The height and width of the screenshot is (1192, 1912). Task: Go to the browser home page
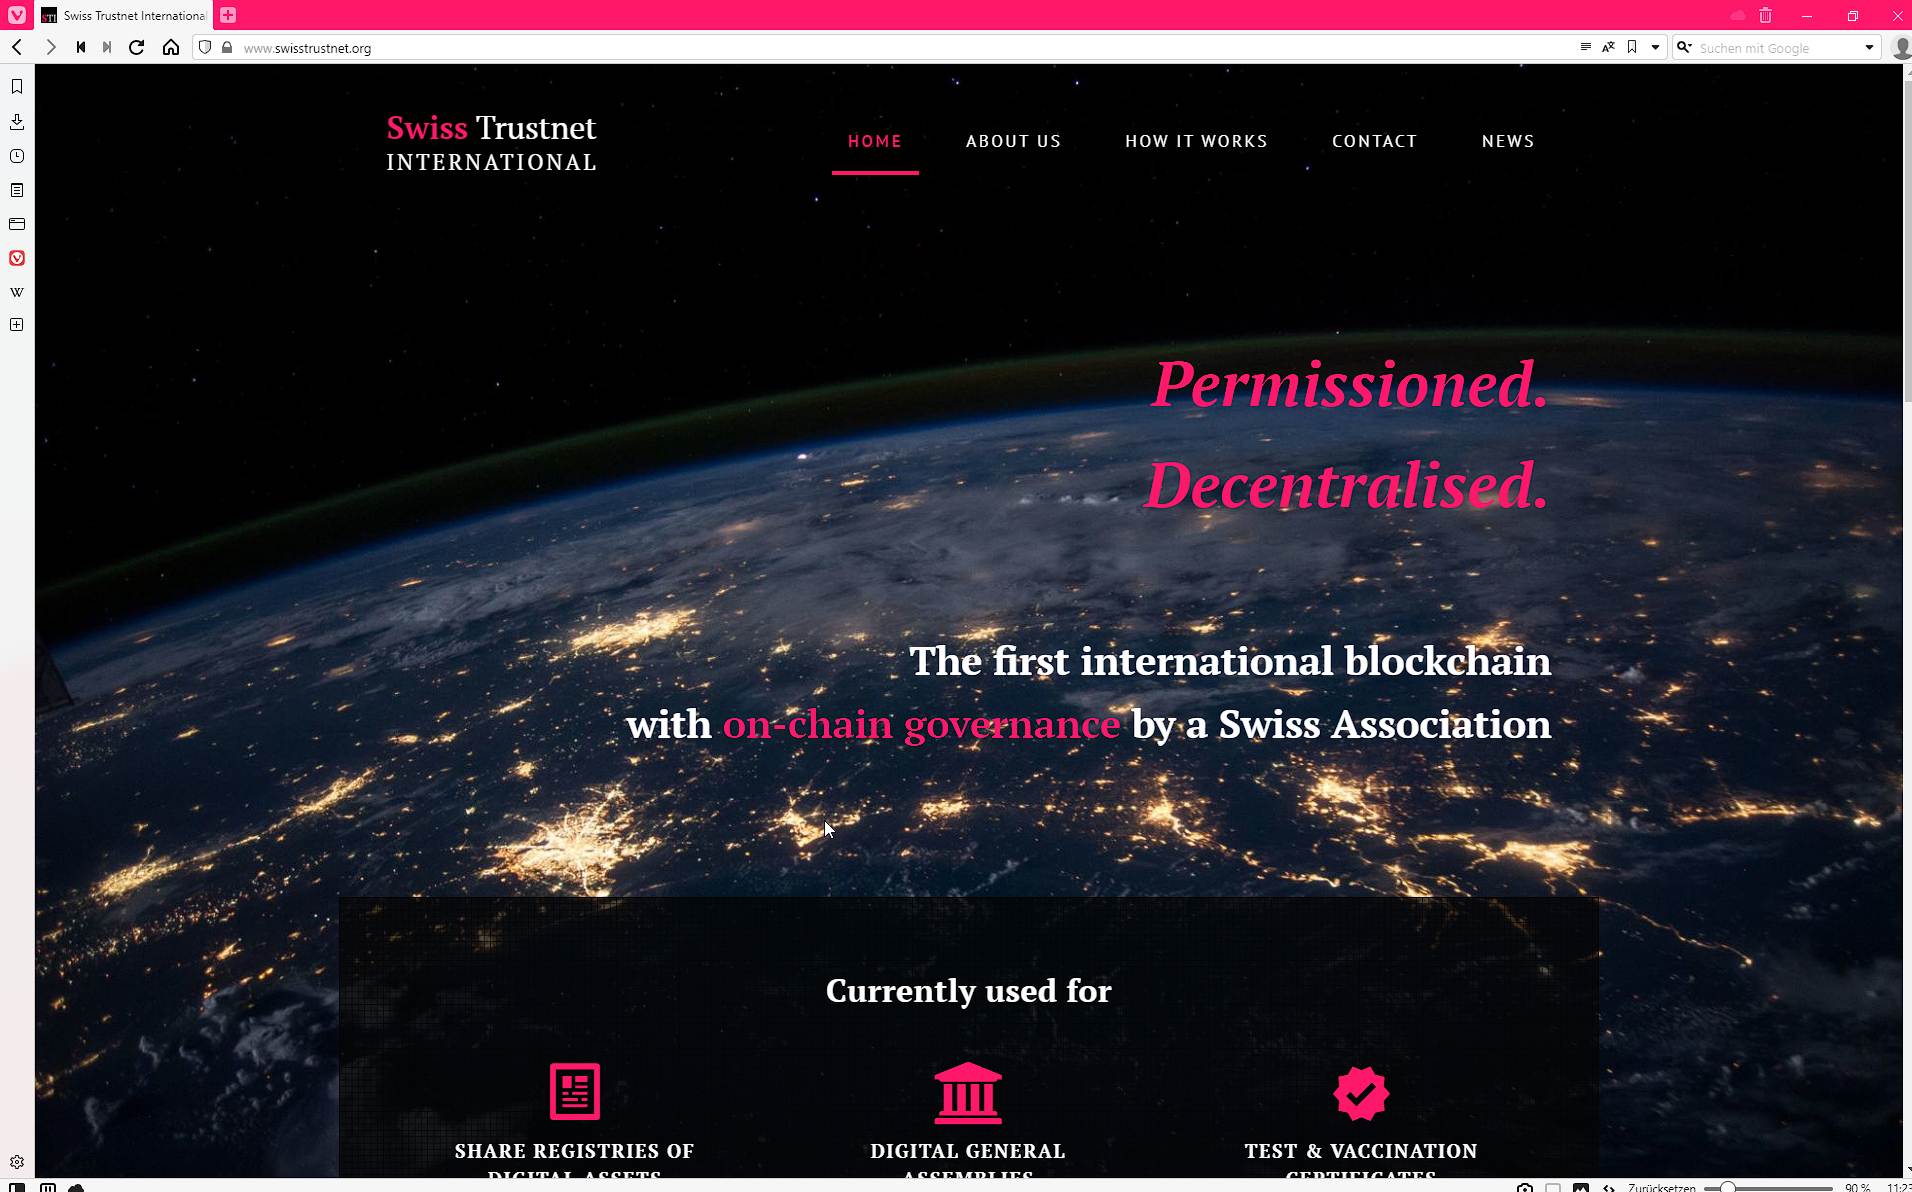(171, 47)
